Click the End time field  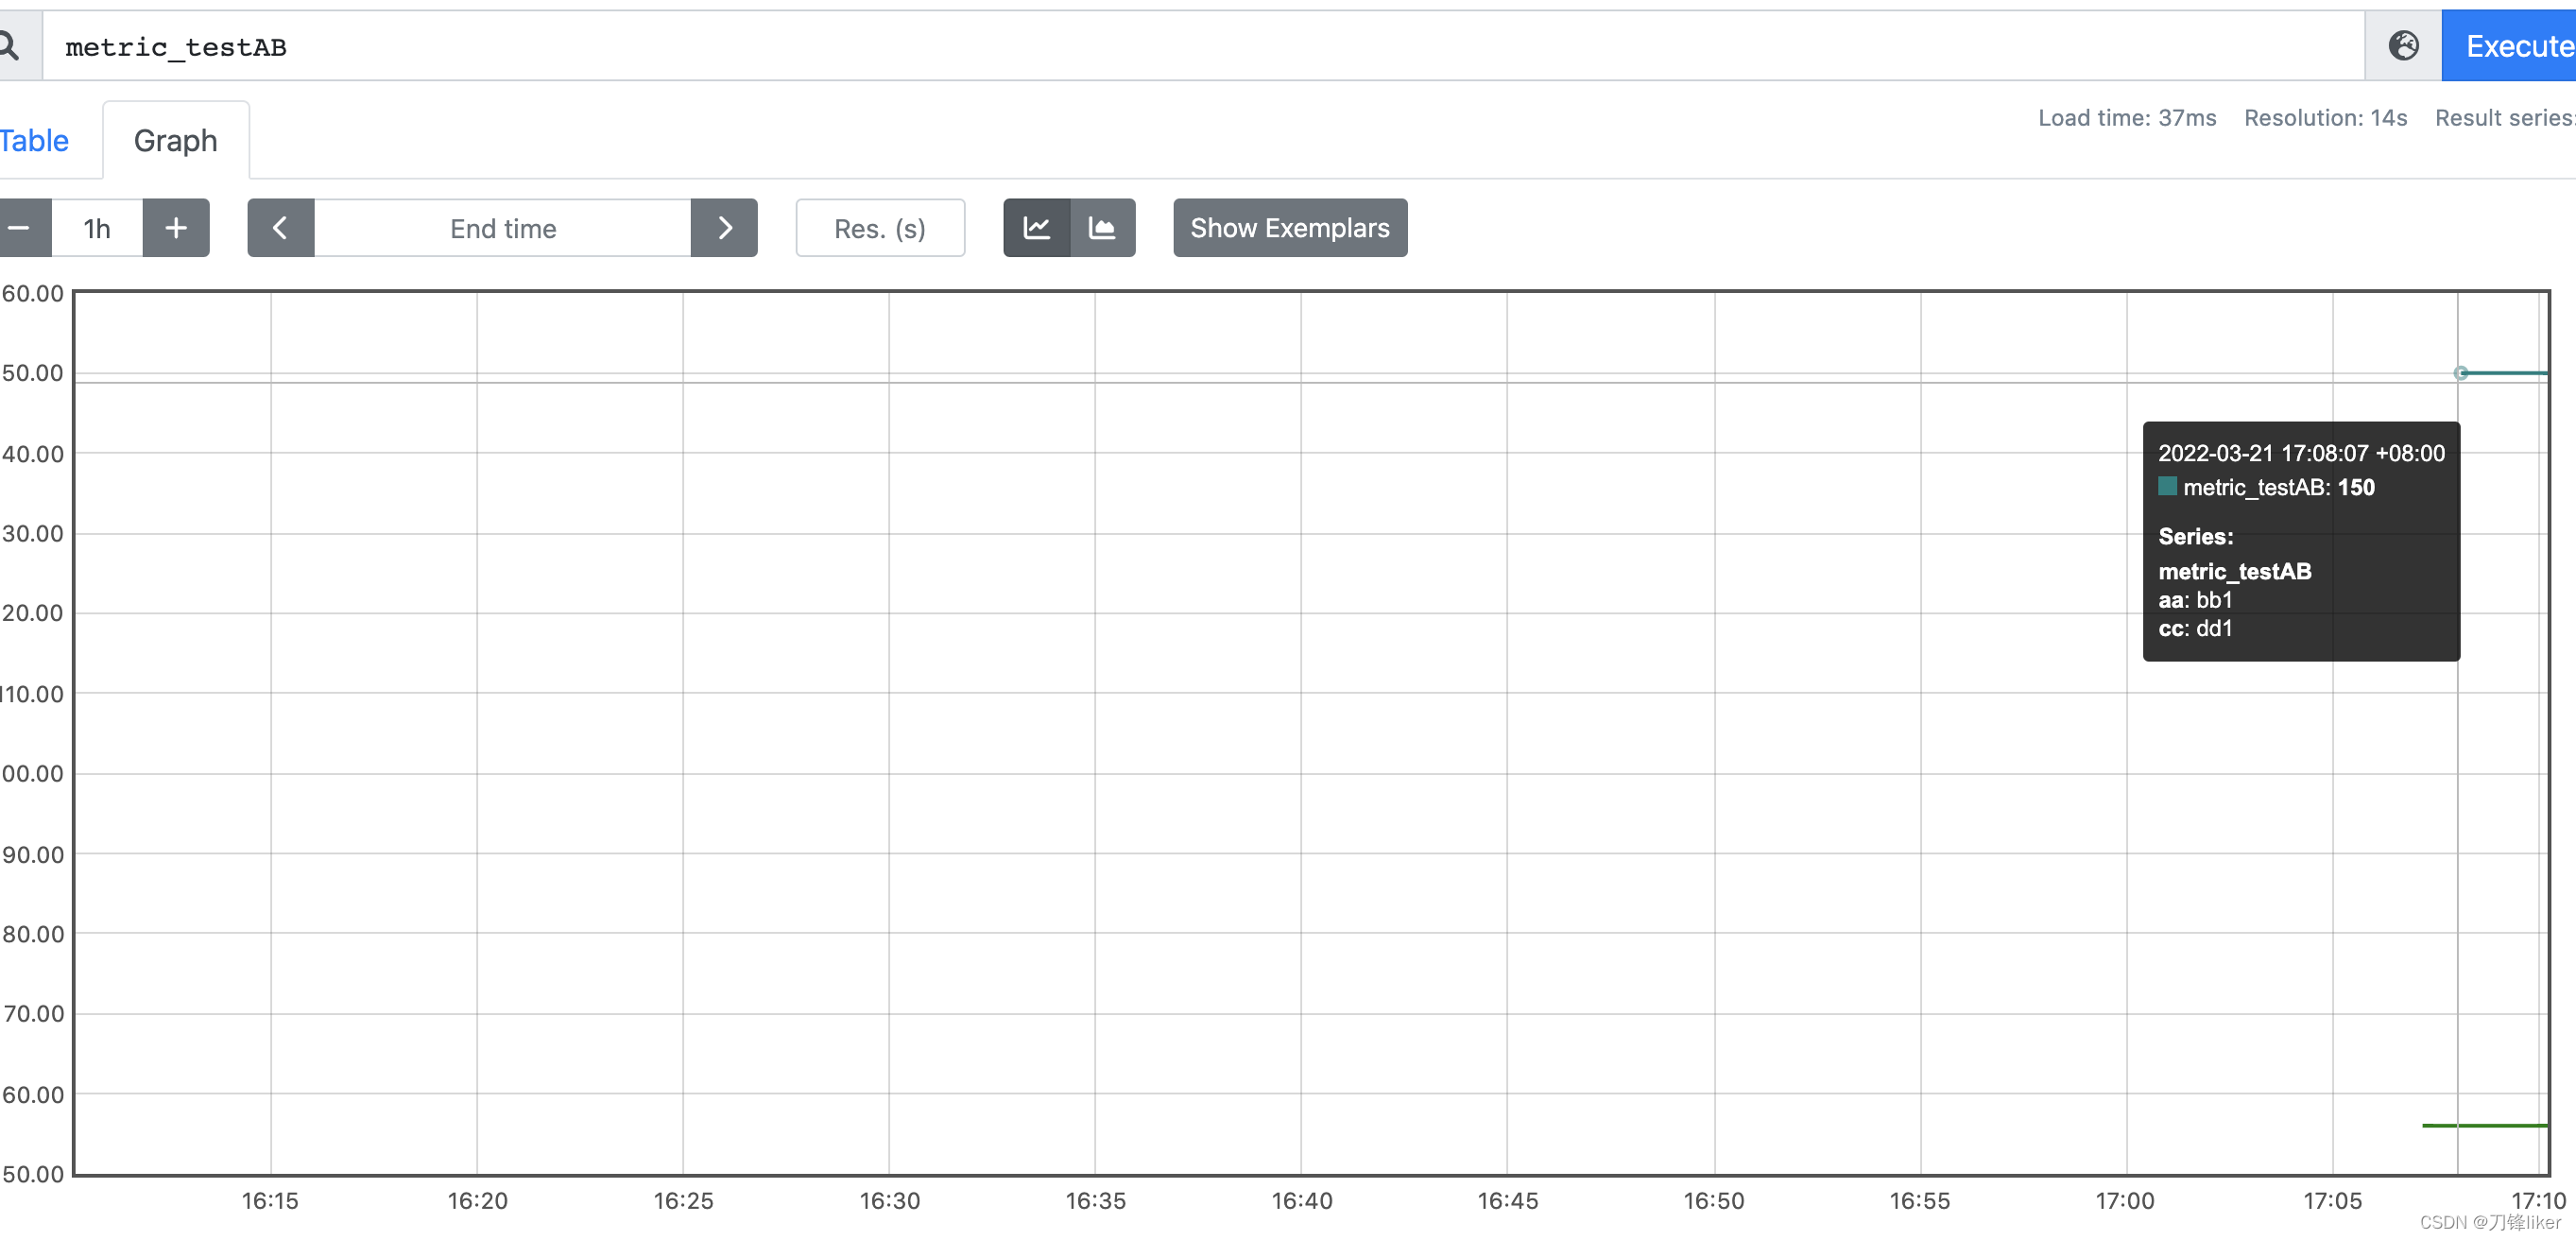[502, 228]
